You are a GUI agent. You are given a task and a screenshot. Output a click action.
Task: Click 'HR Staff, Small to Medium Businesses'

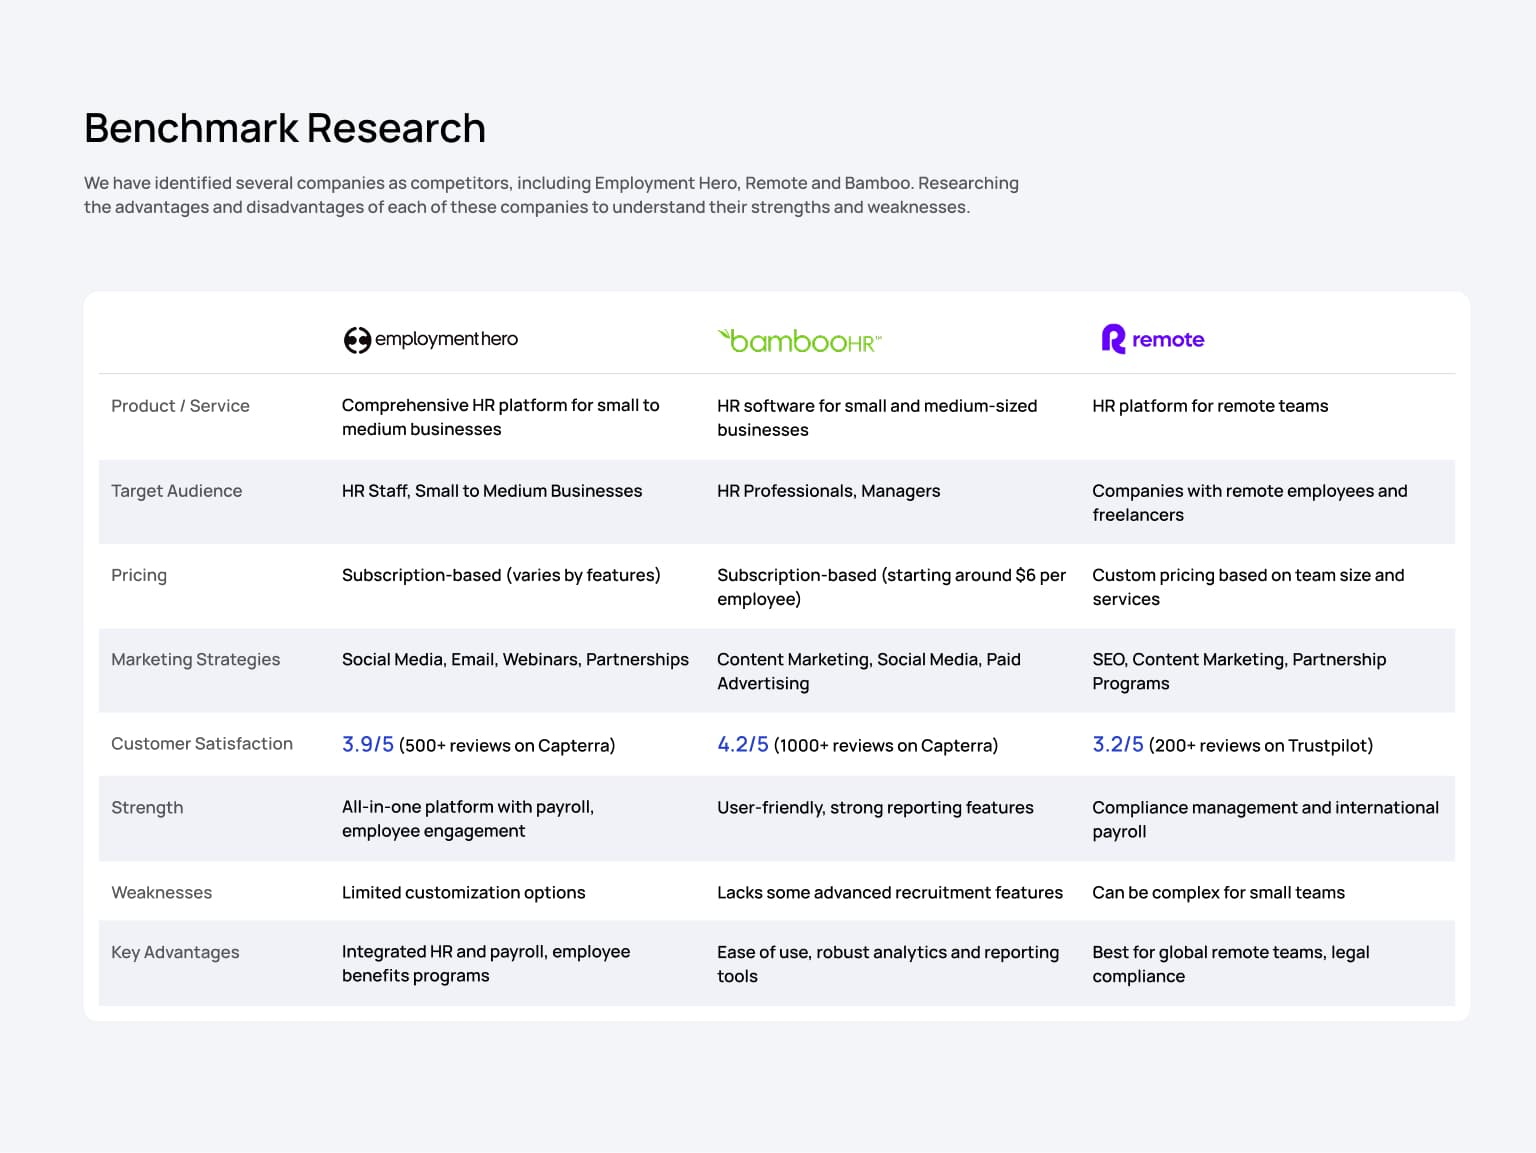[x=492, y=491]
